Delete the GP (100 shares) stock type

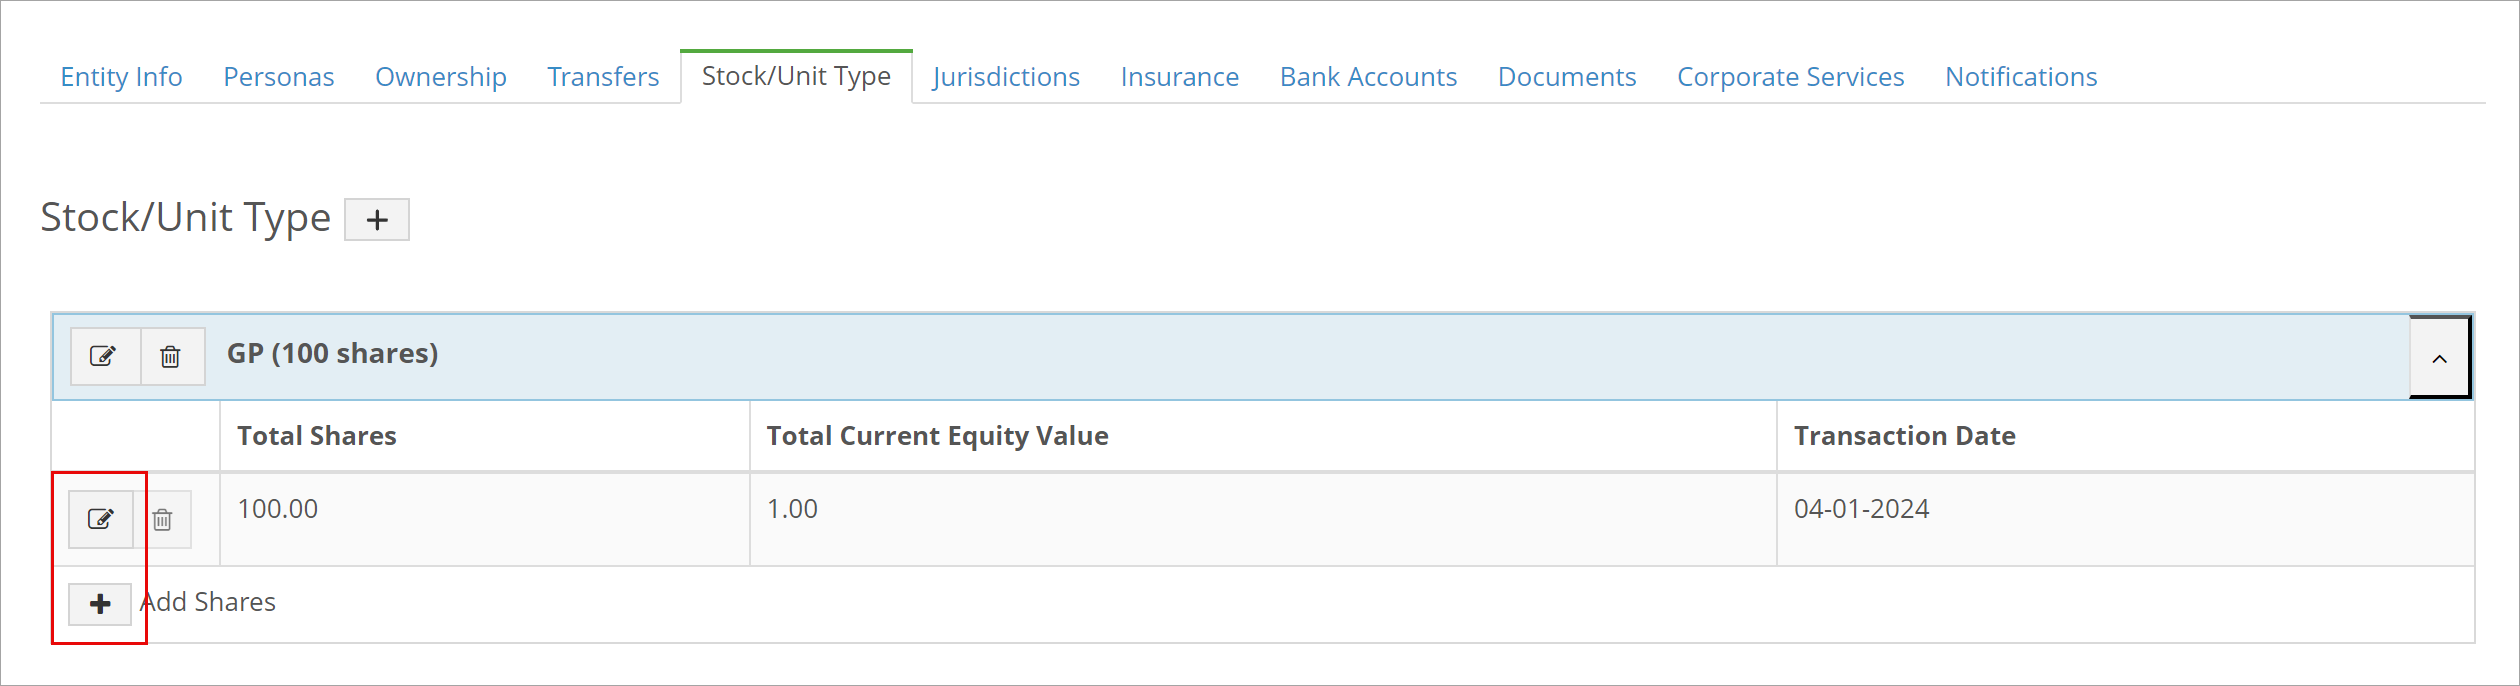pos(172,356)
